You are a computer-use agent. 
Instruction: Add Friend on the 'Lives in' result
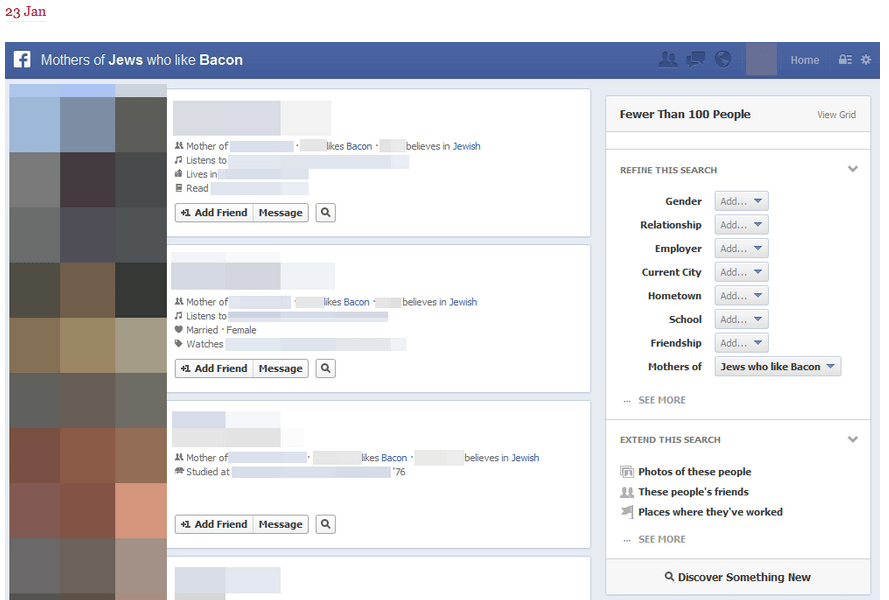click(x=214, y=213)
